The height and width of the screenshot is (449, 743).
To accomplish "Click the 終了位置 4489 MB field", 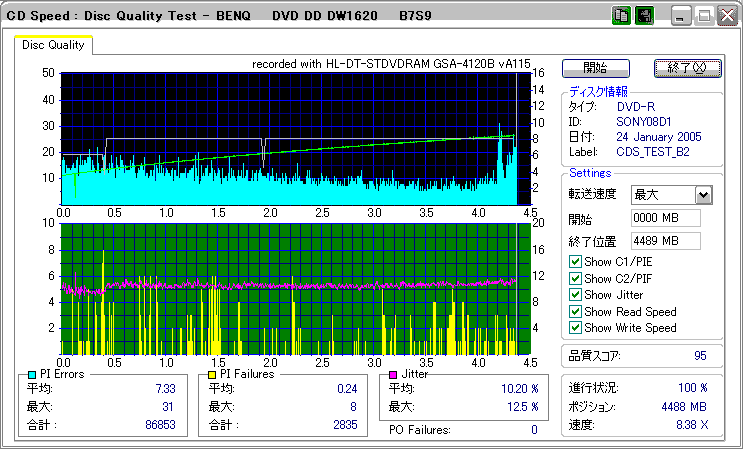I will click(665, 240).
